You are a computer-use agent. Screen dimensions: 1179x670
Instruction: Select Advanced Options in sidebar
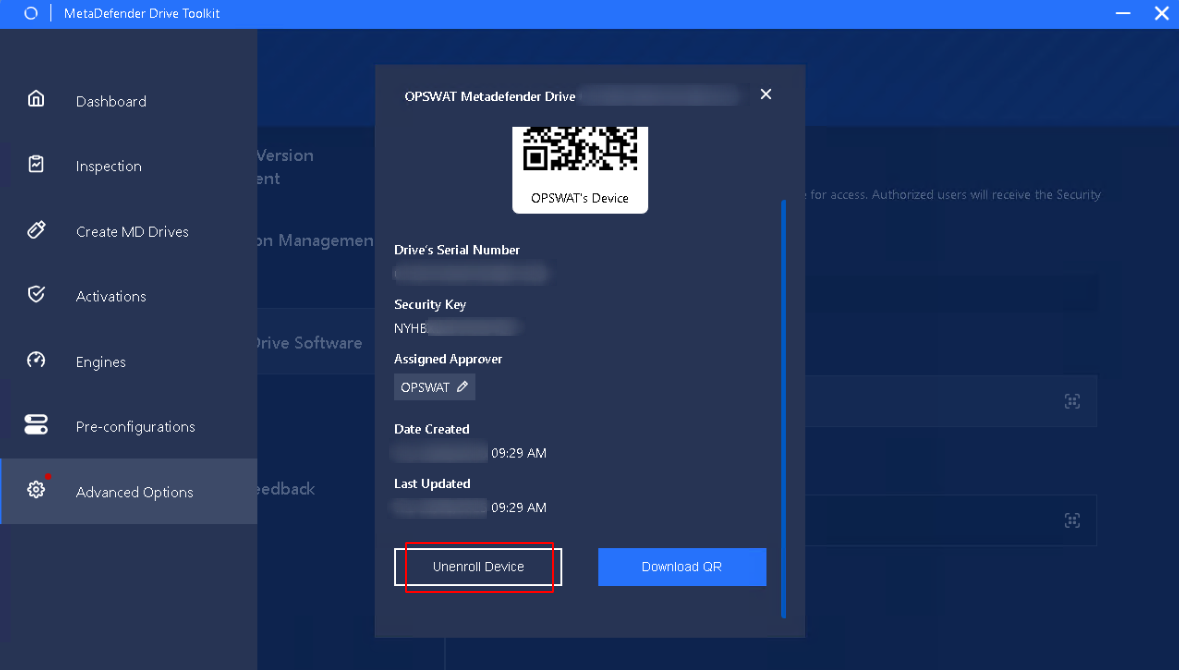[129, 492]
